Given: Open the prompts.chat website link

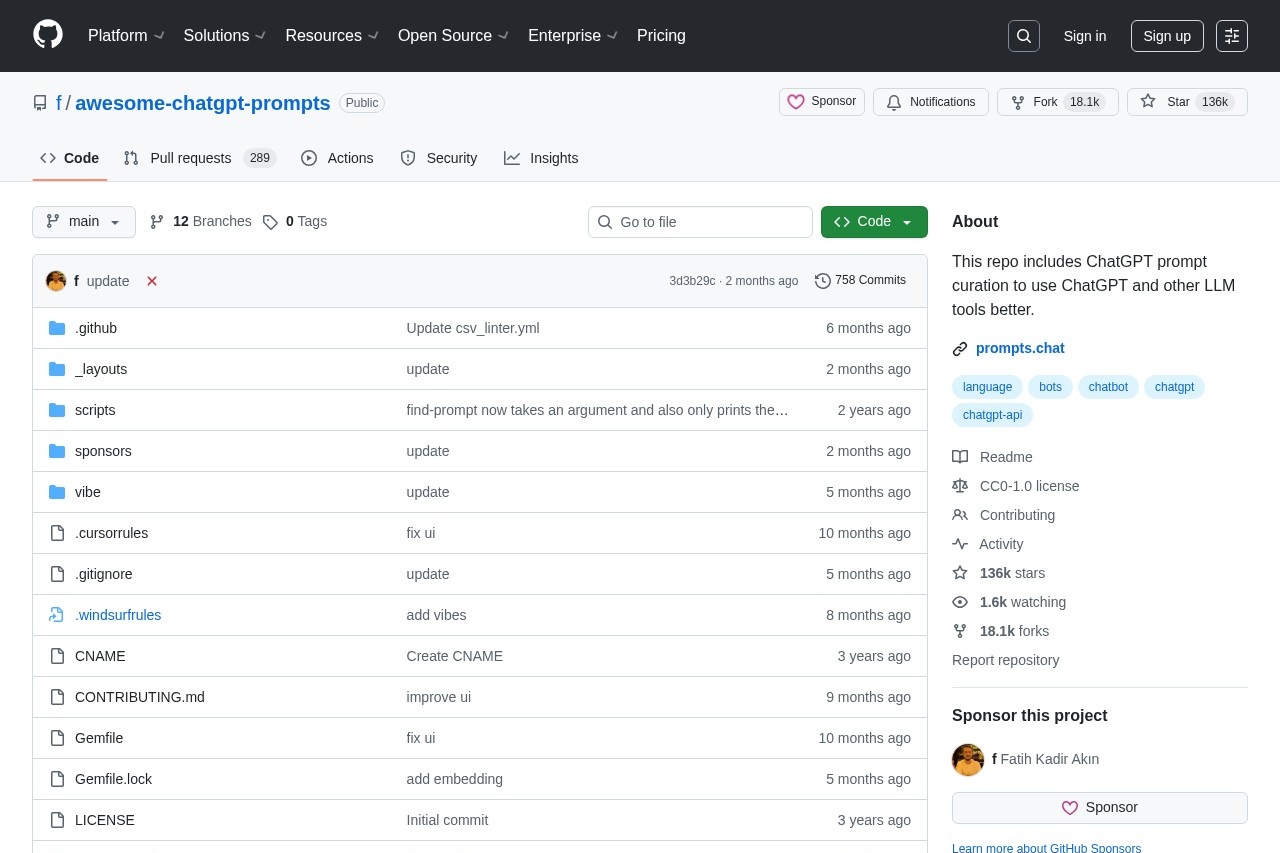Looking at the screenshot, I should pyautogui.click(x=1019, y=348).
